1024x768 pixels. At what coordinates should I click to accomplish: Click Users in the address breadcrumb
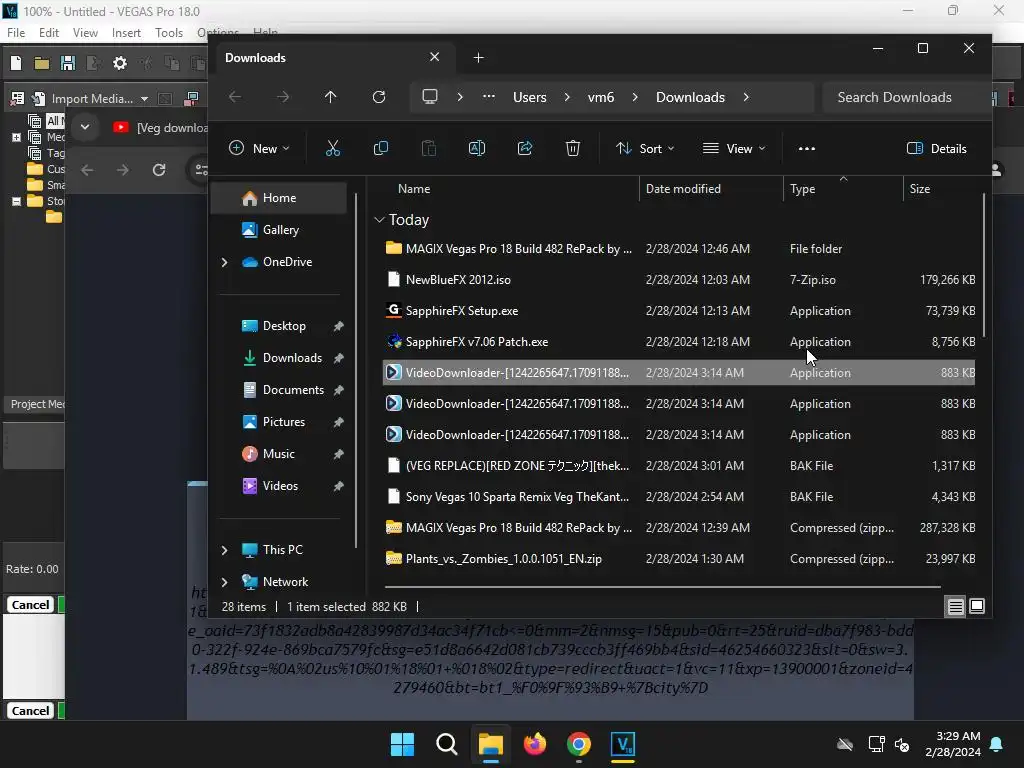[x=530, y=97]
